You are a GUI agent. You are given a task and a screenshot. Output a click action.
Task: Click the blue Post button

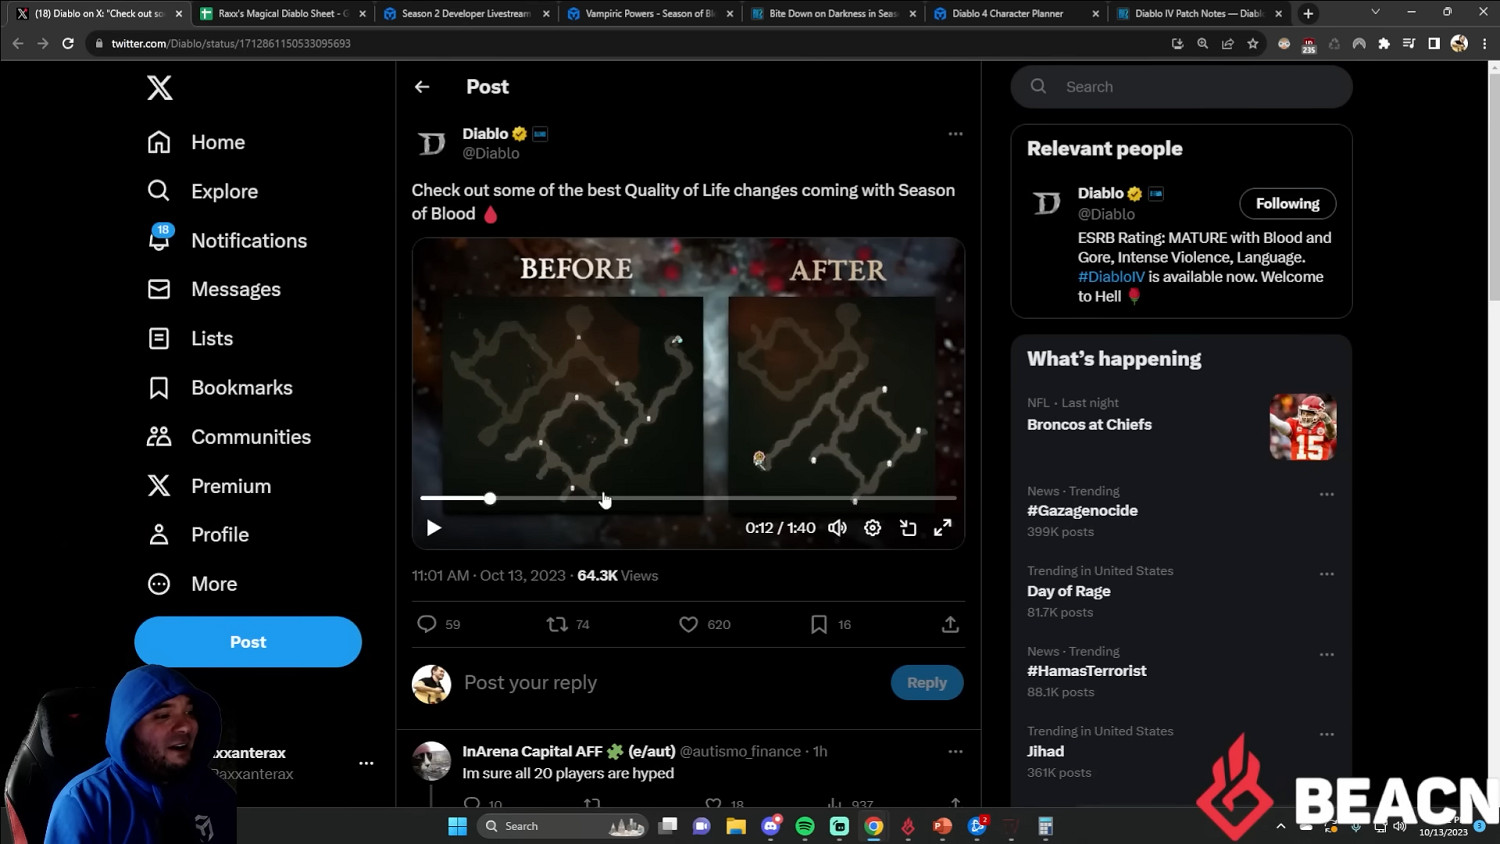(x=248, y=642)
